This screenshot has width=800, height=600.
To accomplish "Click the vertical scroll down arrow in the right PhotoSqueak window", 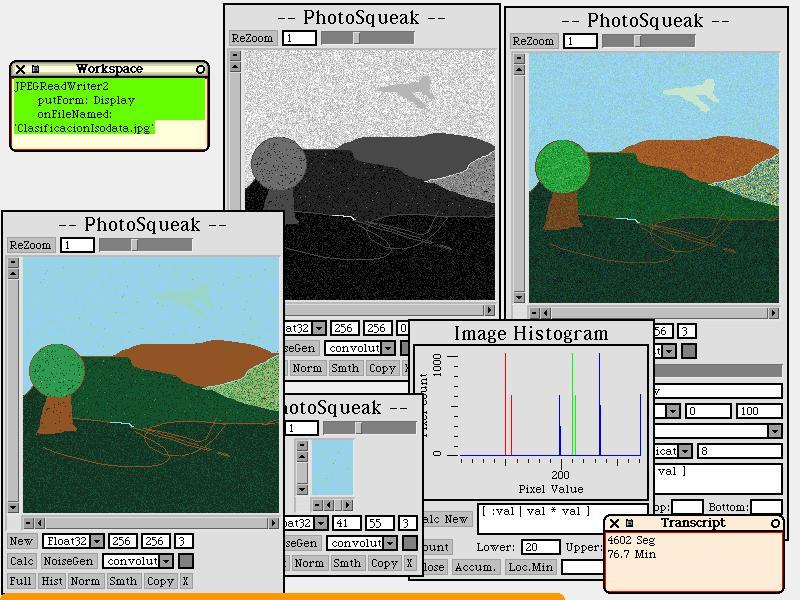I will tap(519, 297).
